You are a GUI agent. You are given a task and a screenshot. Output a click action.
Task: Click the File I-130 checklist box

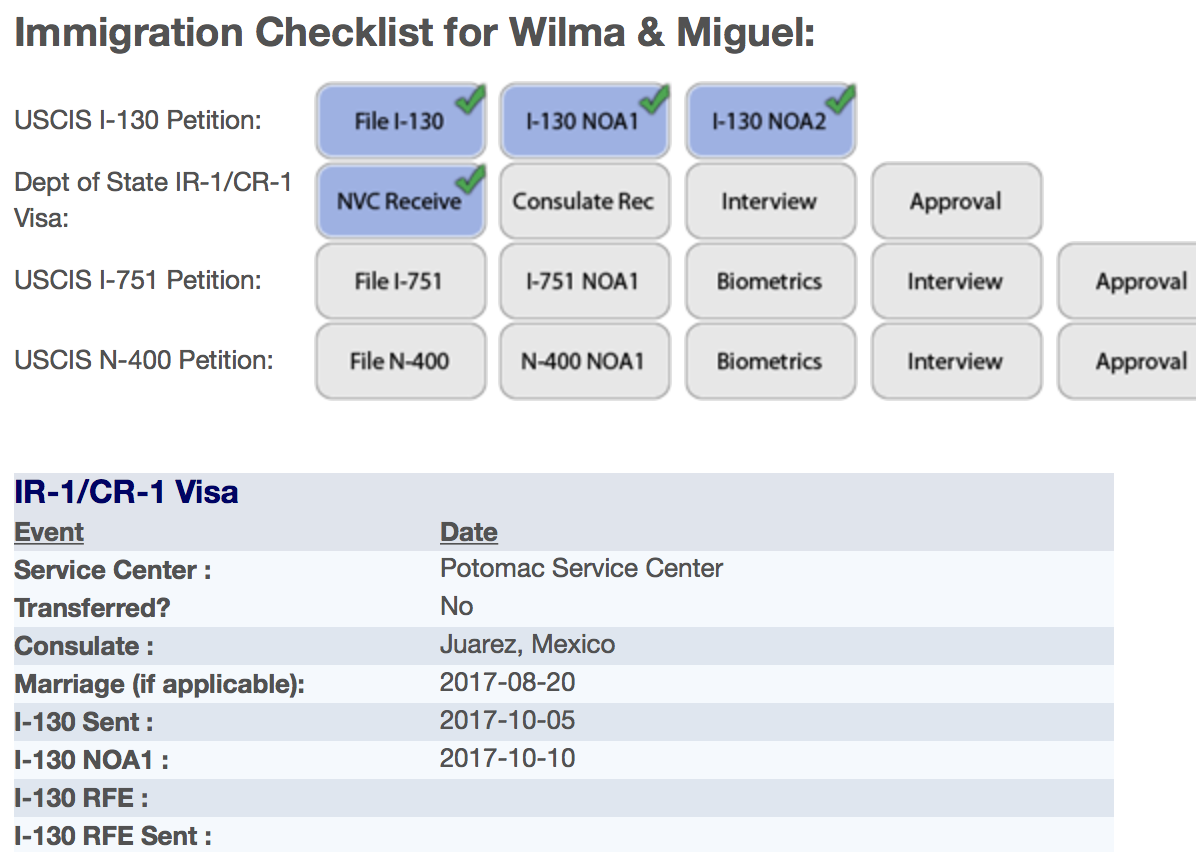[x=400, y=121]
